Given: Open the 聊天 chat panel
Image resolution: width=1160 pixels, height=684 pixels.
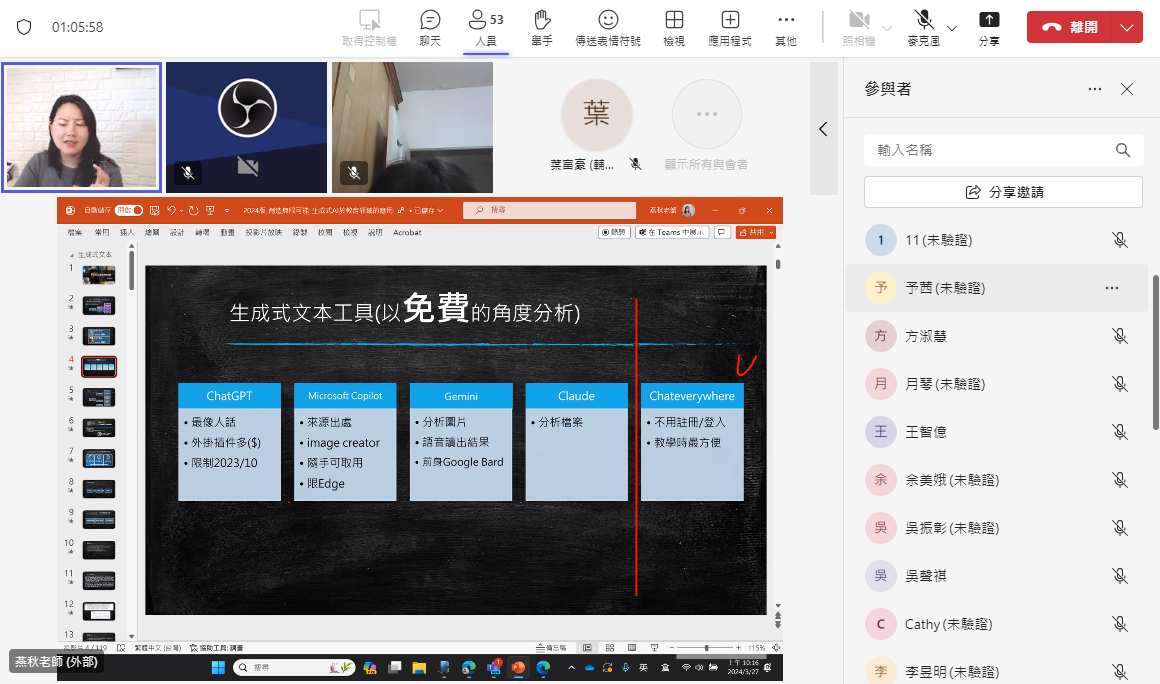Looking at the screenshot, I should (430, 28).
